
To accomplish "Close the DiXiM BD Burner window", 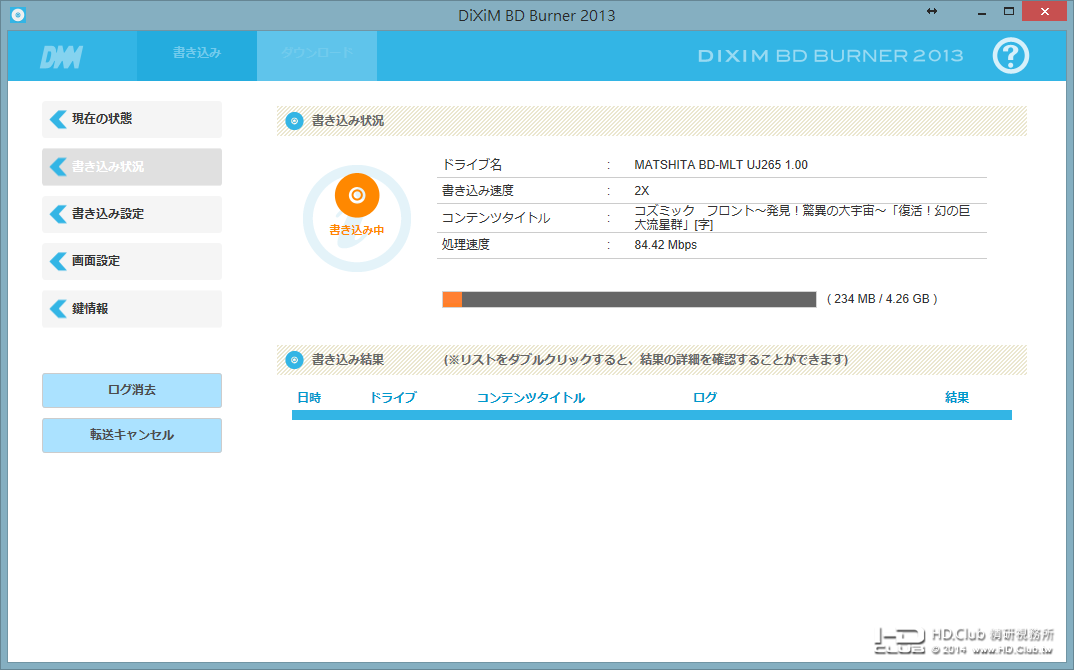I will click(1045, 12).
